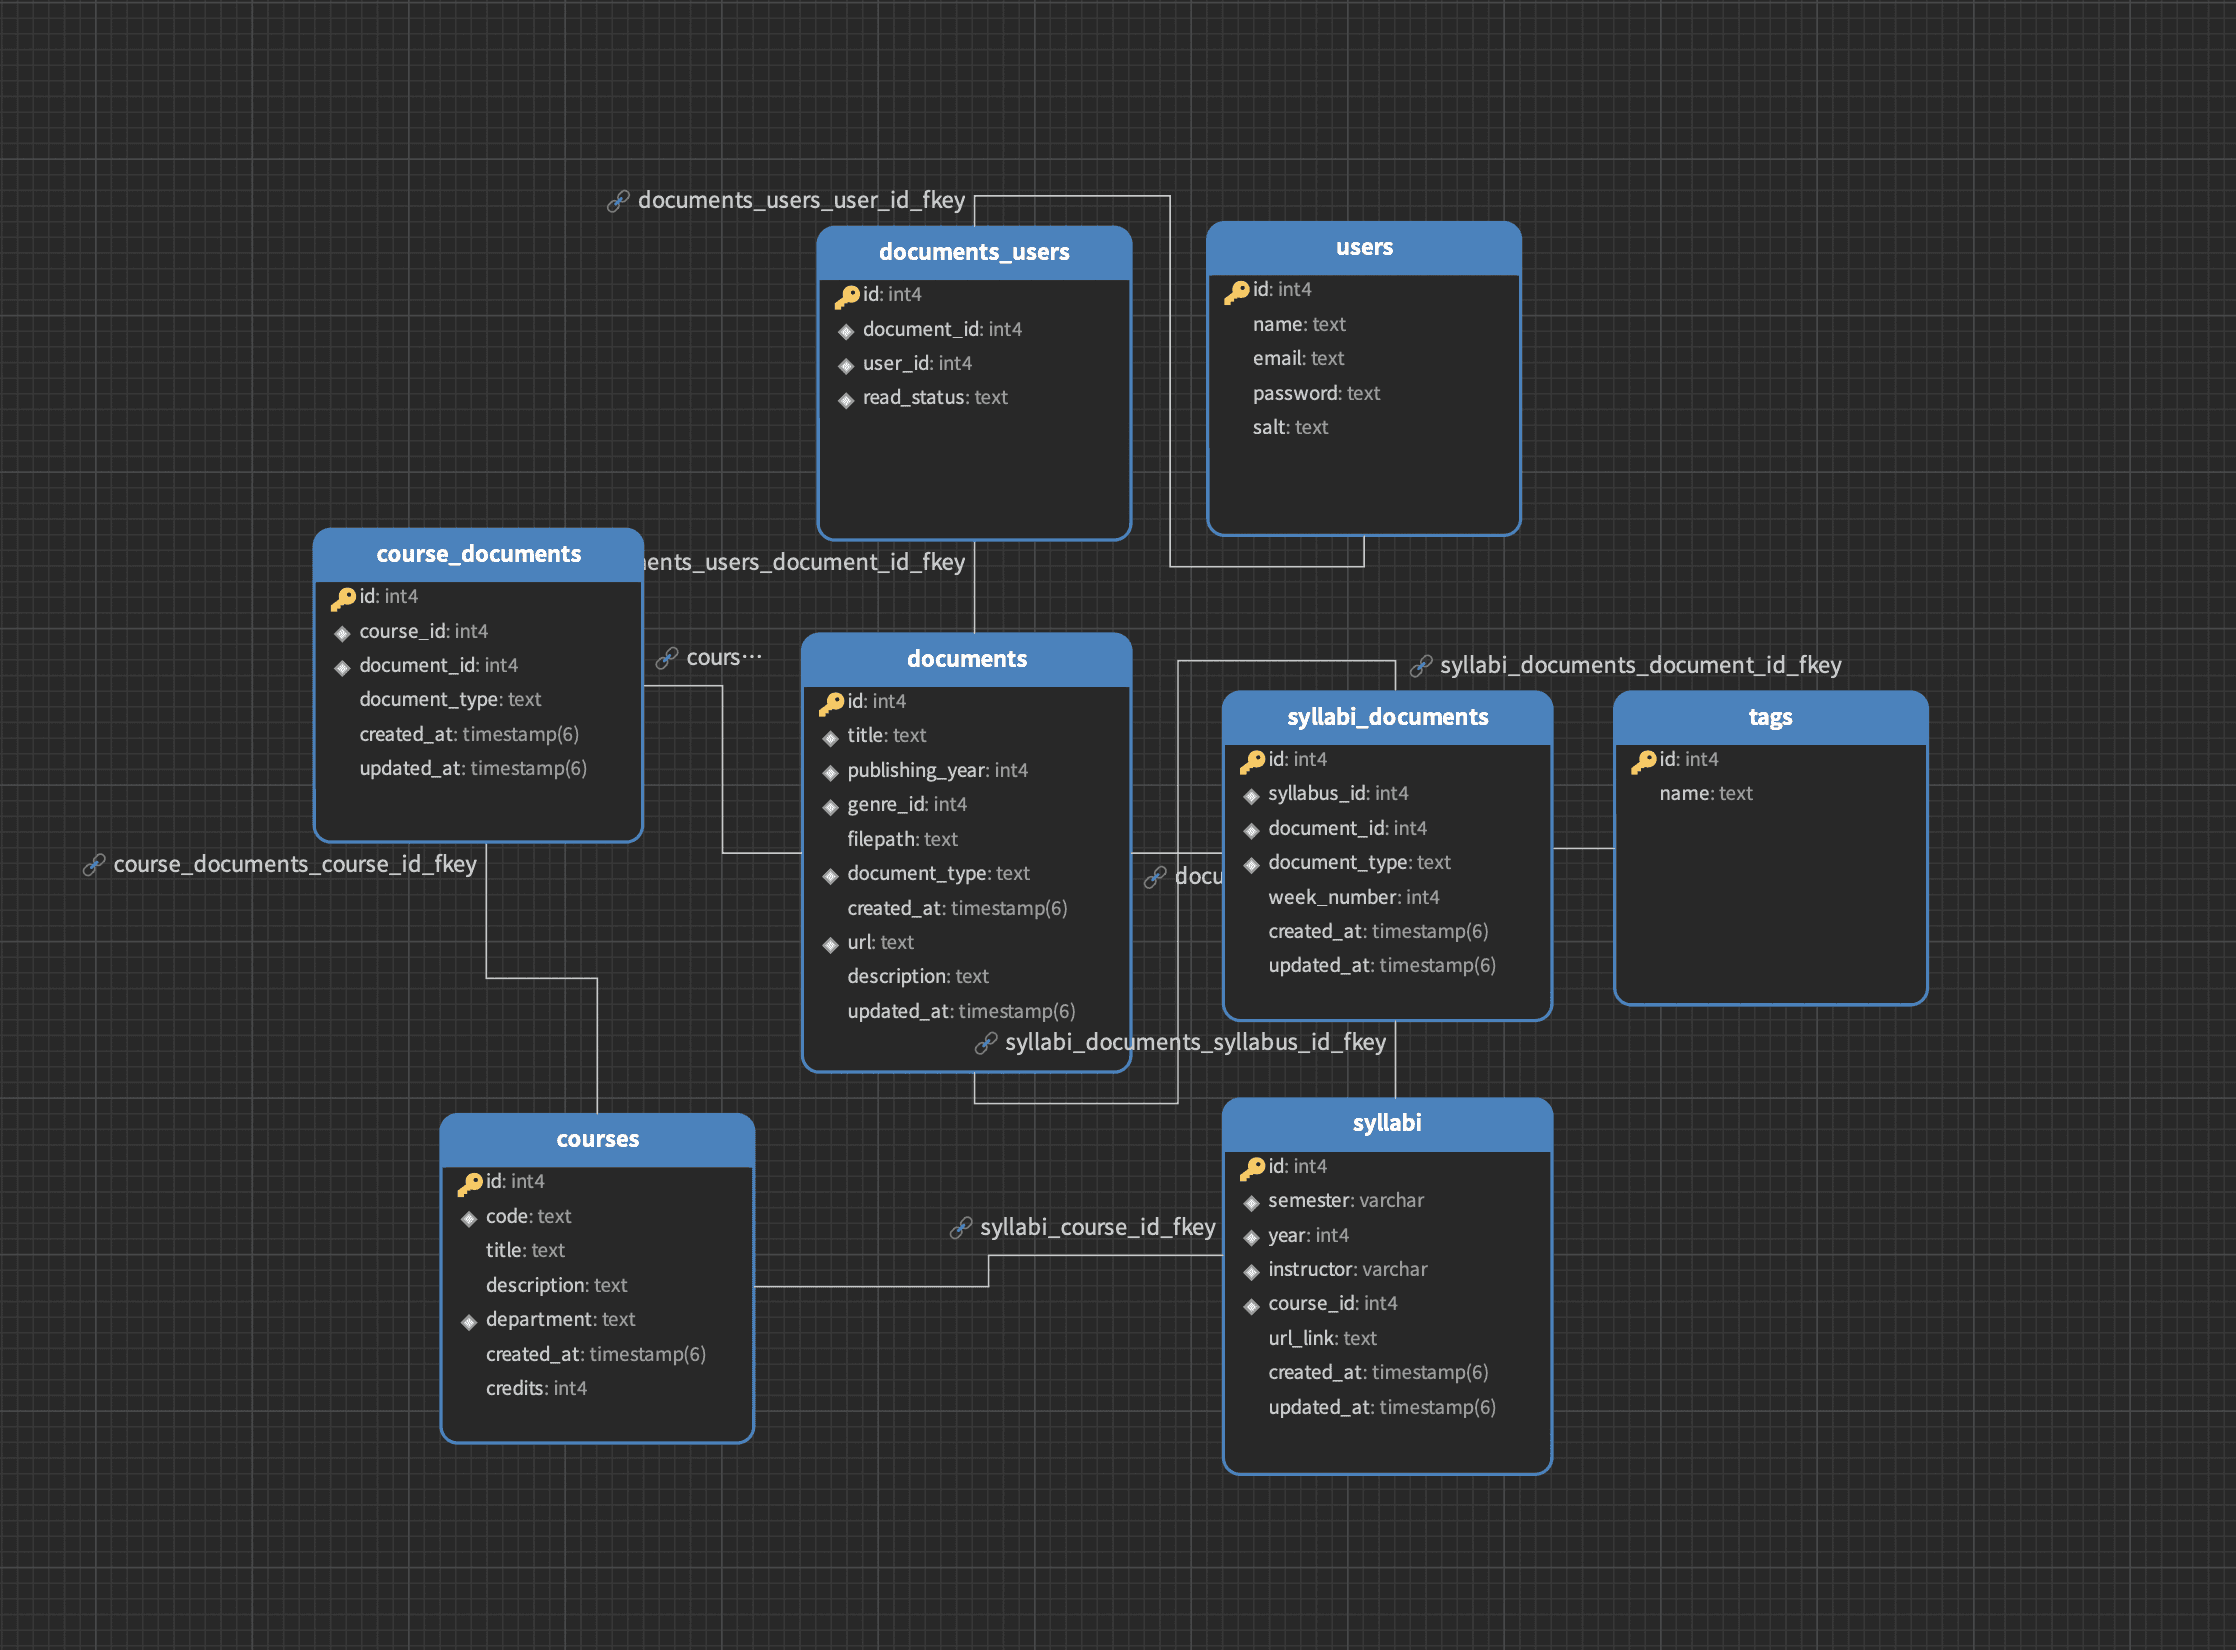
Task: Click the link icon beside course_documents_course_id_fkey
Action: point(93,865)
